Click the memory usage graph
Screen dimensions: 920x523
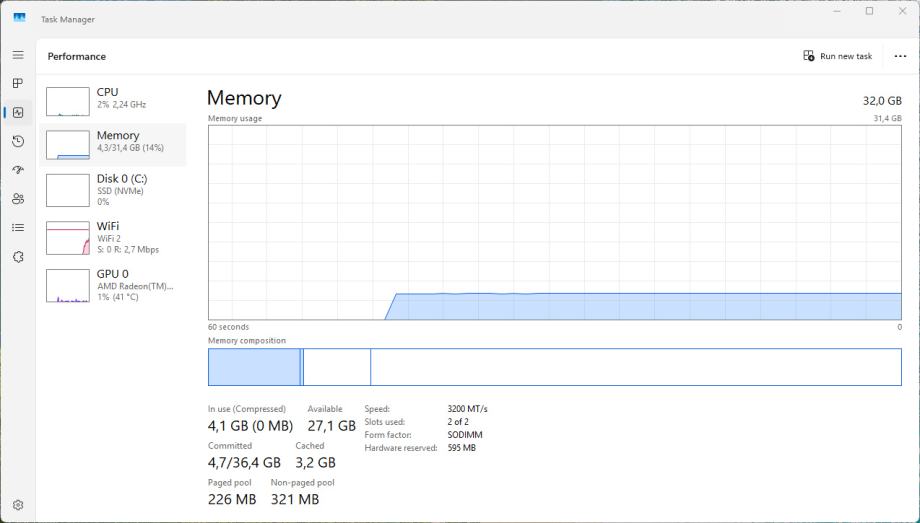click(554, 222)
